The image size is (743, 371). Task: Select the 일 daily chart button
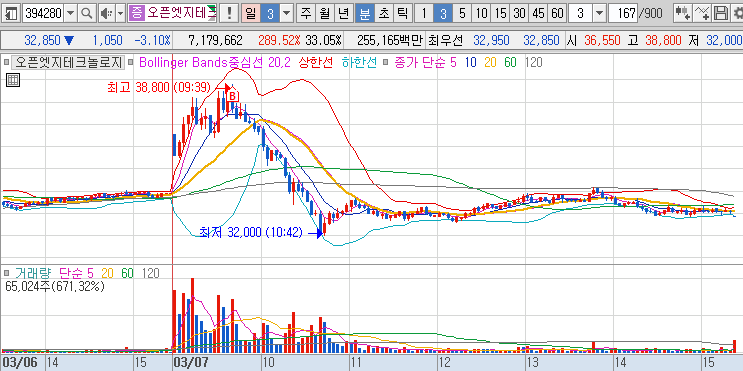(250, 13)
